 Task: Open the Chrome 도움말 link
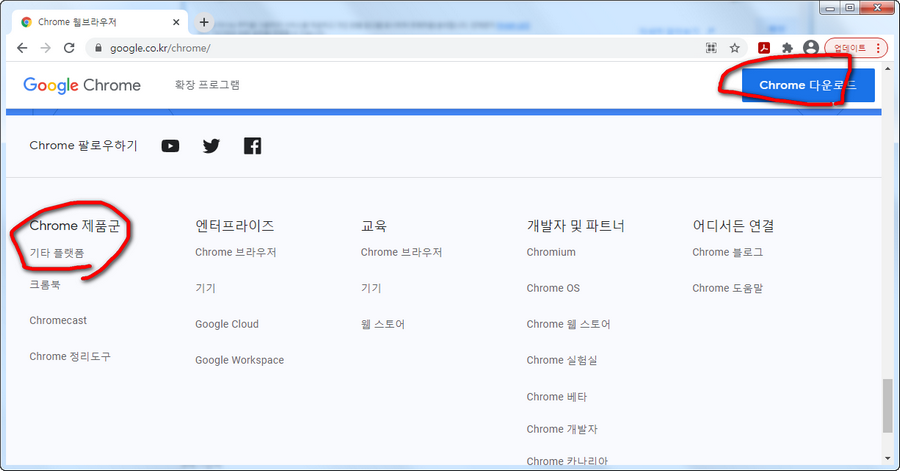click(728, 288)
